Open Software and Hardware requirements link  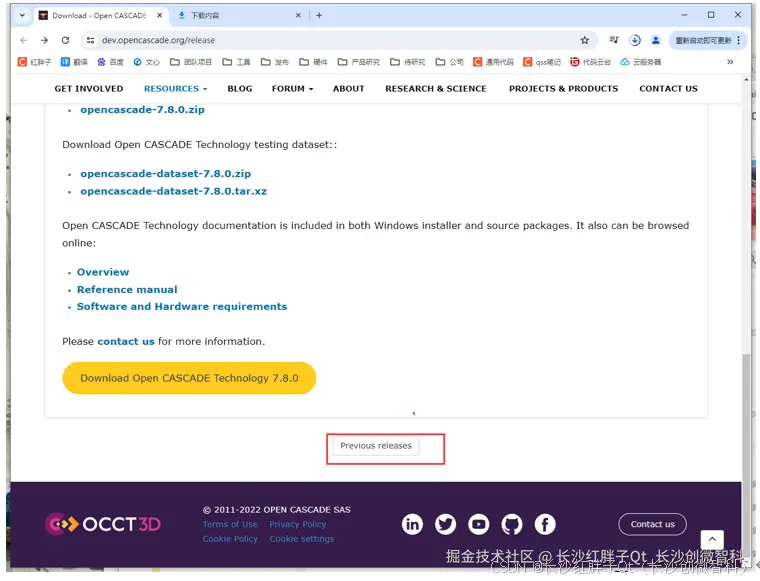[x=182, y=306]
